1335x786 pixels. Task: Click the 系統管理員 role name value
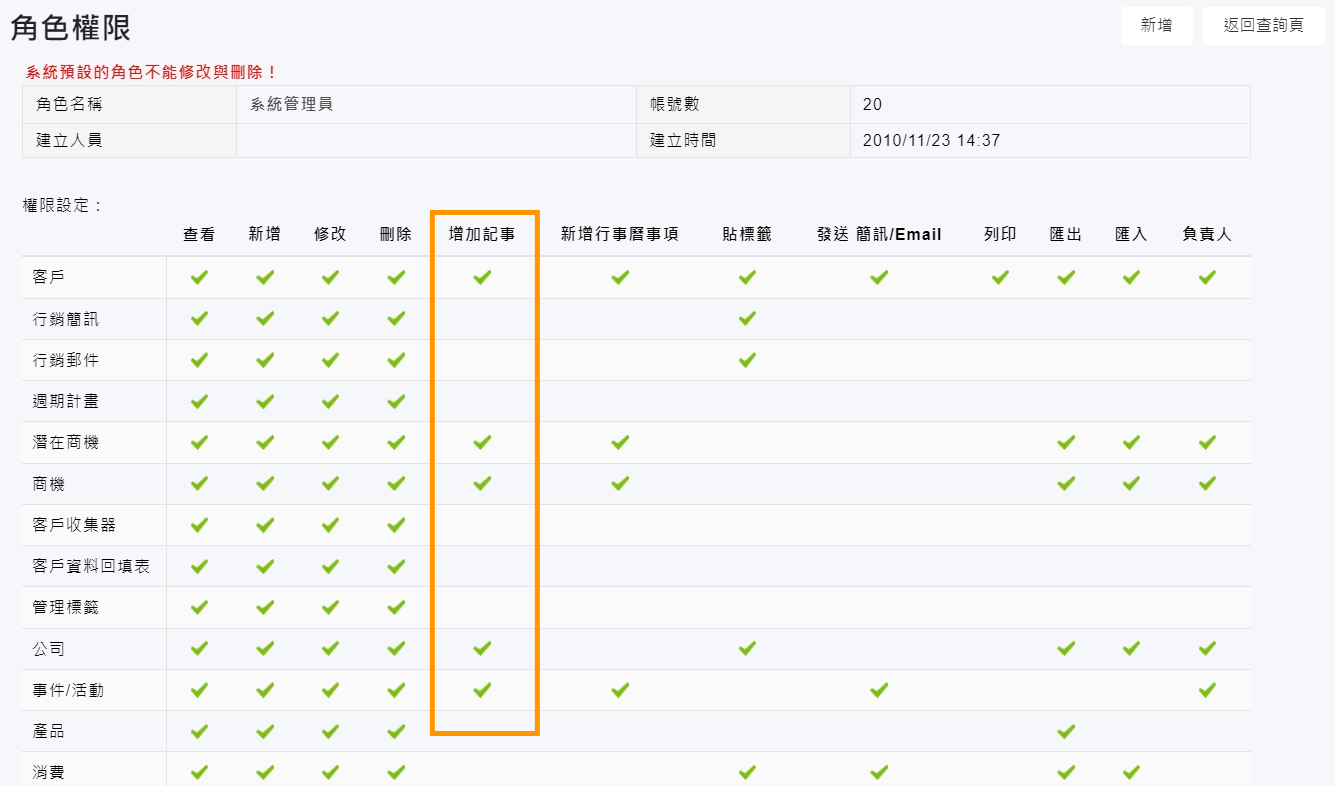click(291, 104)
